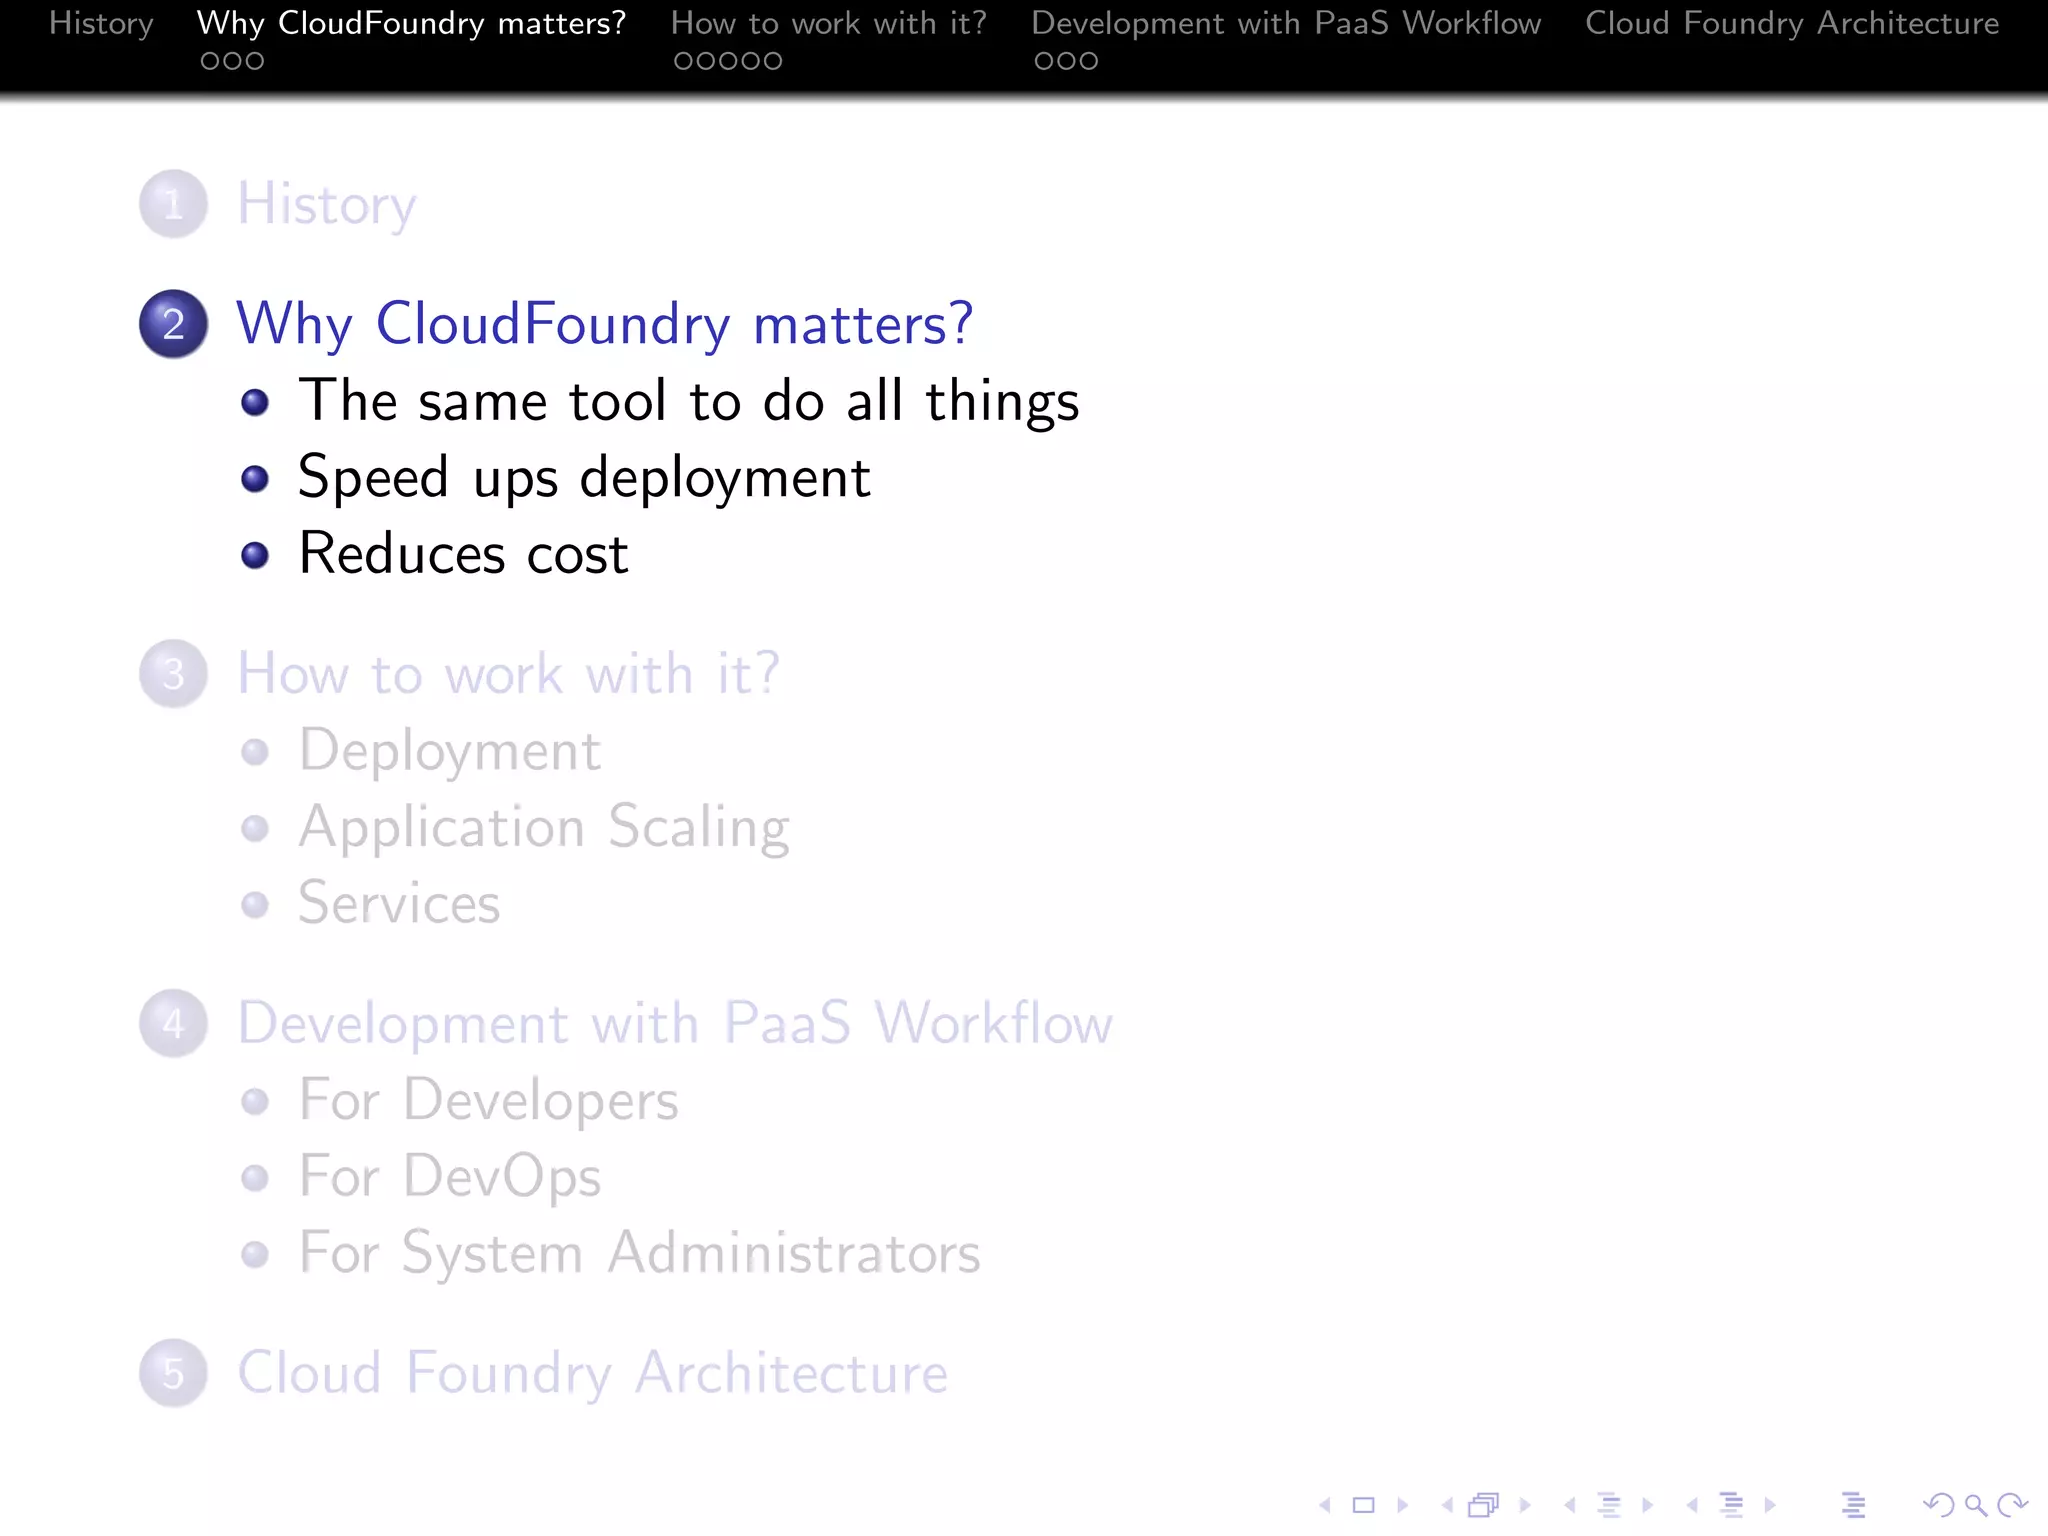Image resolution: width=2048 pixels, height=1536 pixels.
Task: Open the 'For DevOps' subsection entry
Action: click(x=450, y=1177)
